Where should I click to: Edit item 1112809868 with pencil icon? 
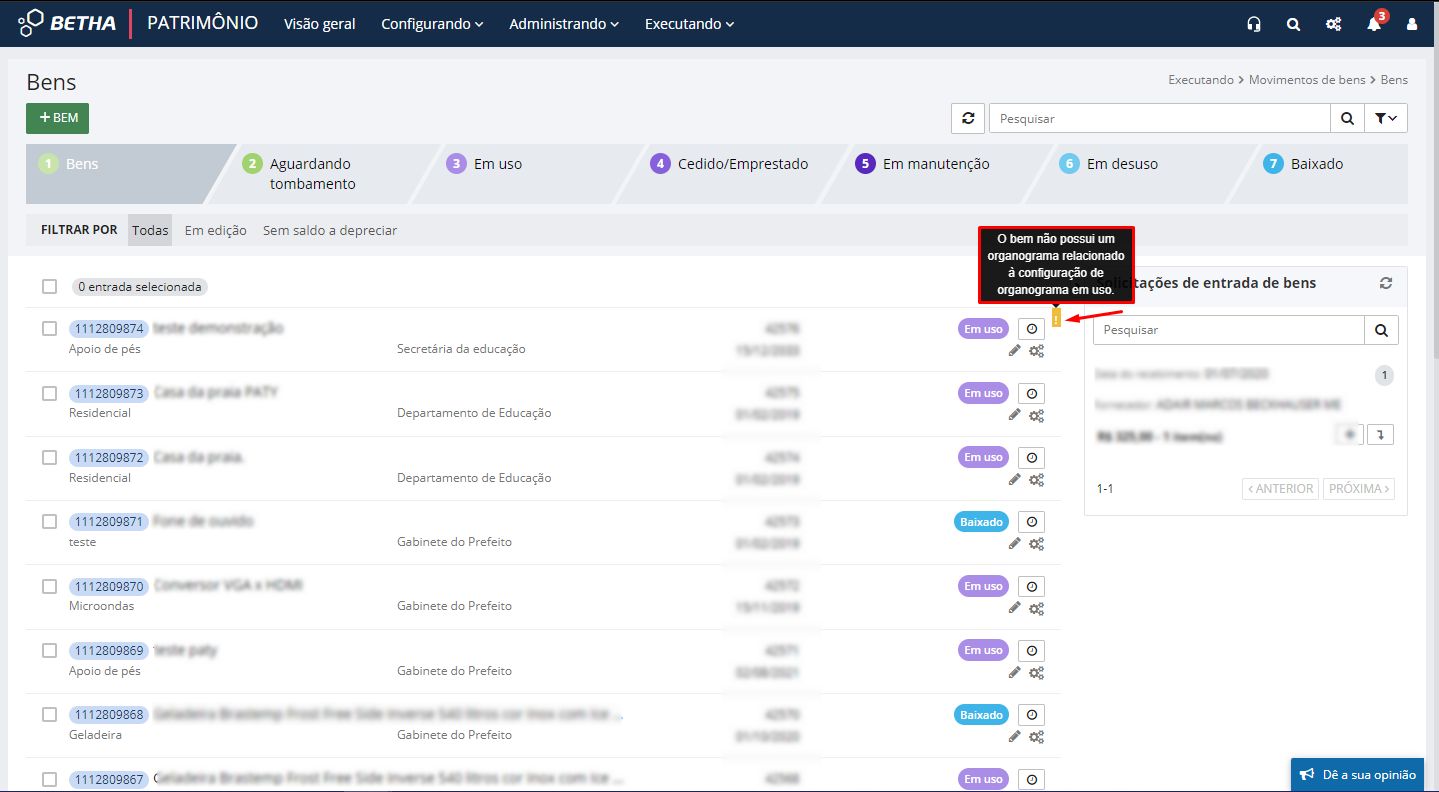(1015, 736)
